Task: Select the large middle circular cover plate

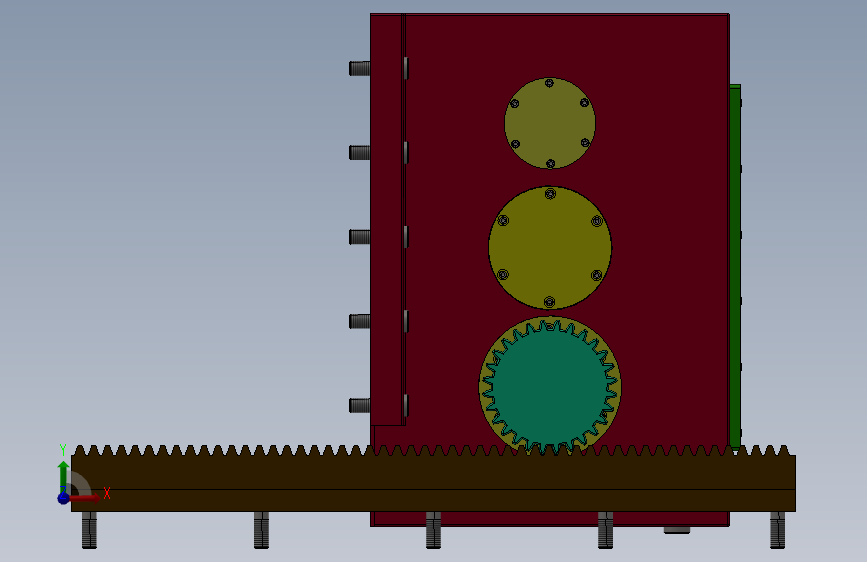Action: click(x=550, y=247)
